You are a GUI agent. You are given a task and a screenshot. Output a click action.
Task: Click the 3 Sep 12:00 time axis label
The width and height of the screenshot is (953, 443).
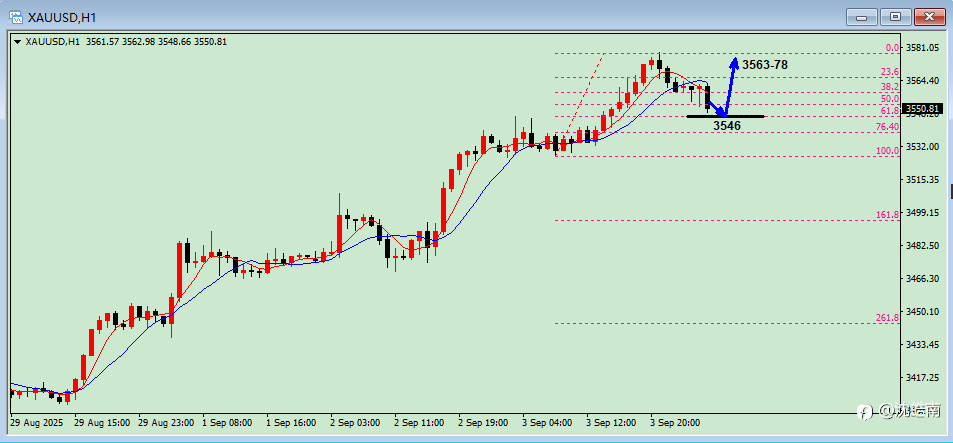(x=613, y=422)
